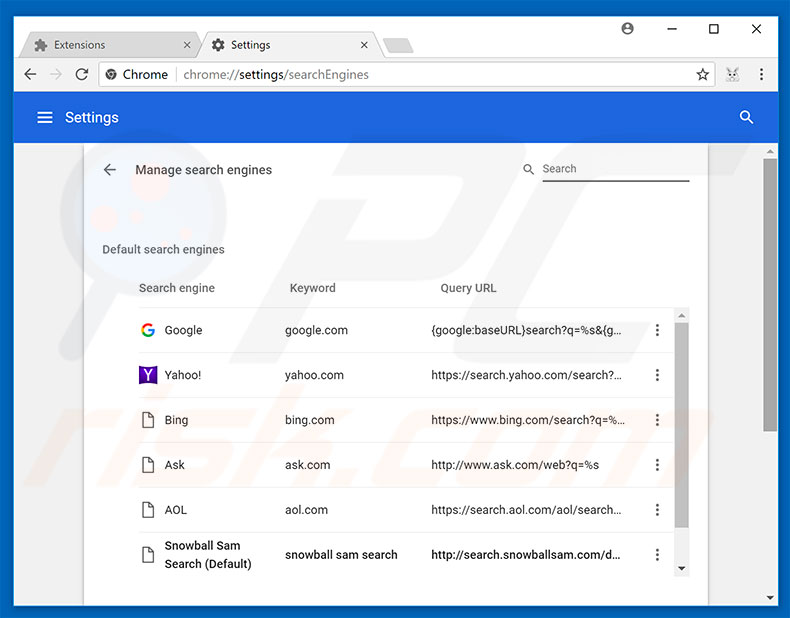The image size is (790, 618).
Task: Focus the Search field in Manage search engines
Action: (x=615, y=169)
